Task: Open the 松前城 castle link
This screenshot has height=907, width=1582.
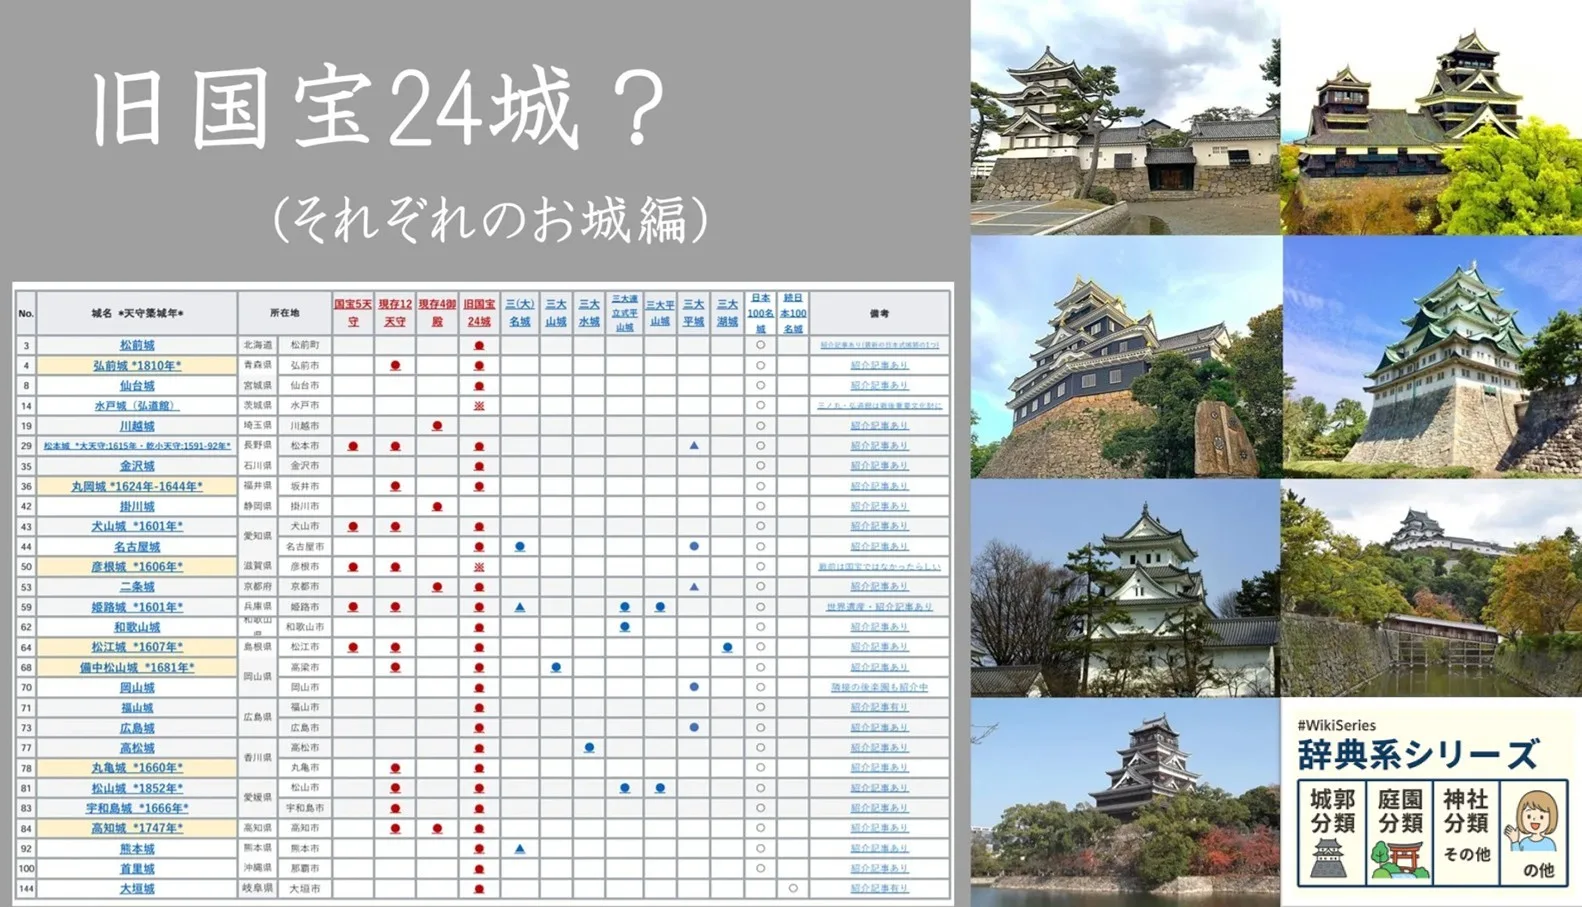Action: (x=137, y=345)
